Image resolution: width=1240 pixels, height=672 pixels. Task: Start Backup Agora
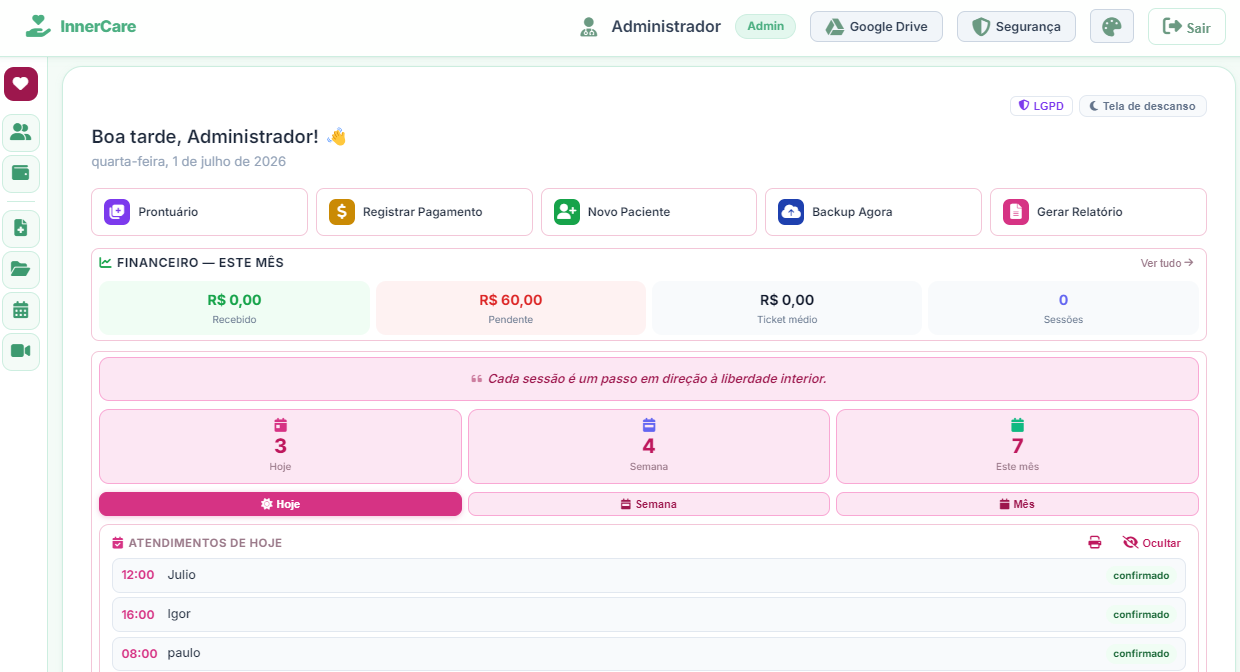tap(873, 212)
